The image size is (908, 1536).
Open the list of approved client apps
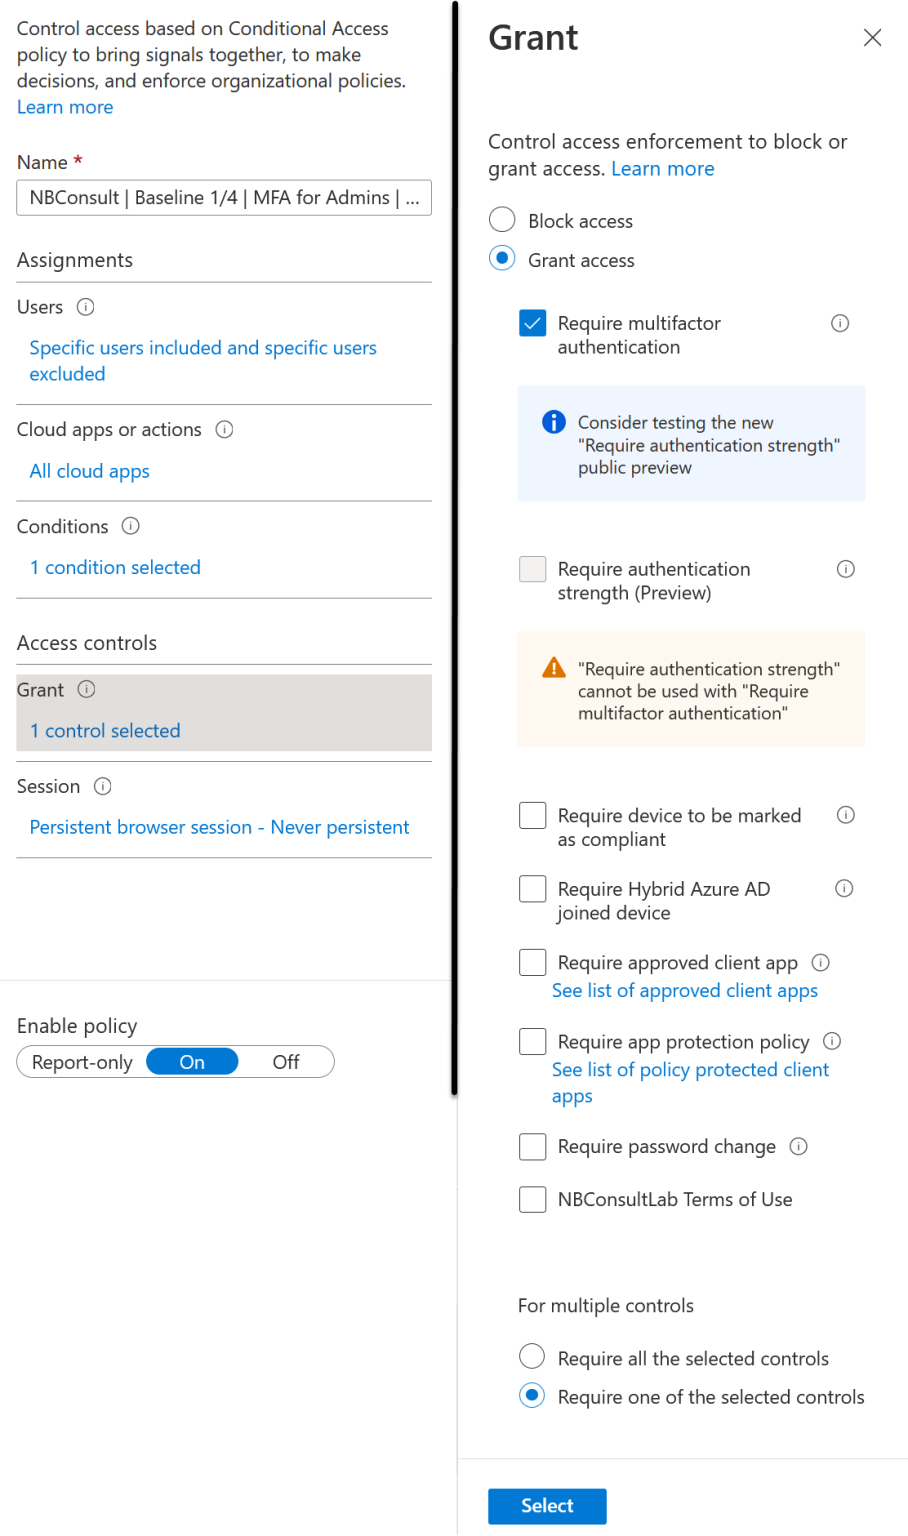(684, 990)
